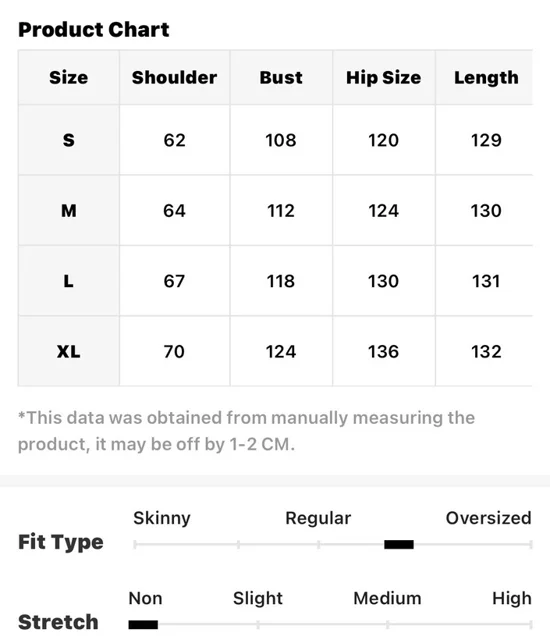Select the M size row label
This screenshot has height=640, width=550.
pos(69,211)
